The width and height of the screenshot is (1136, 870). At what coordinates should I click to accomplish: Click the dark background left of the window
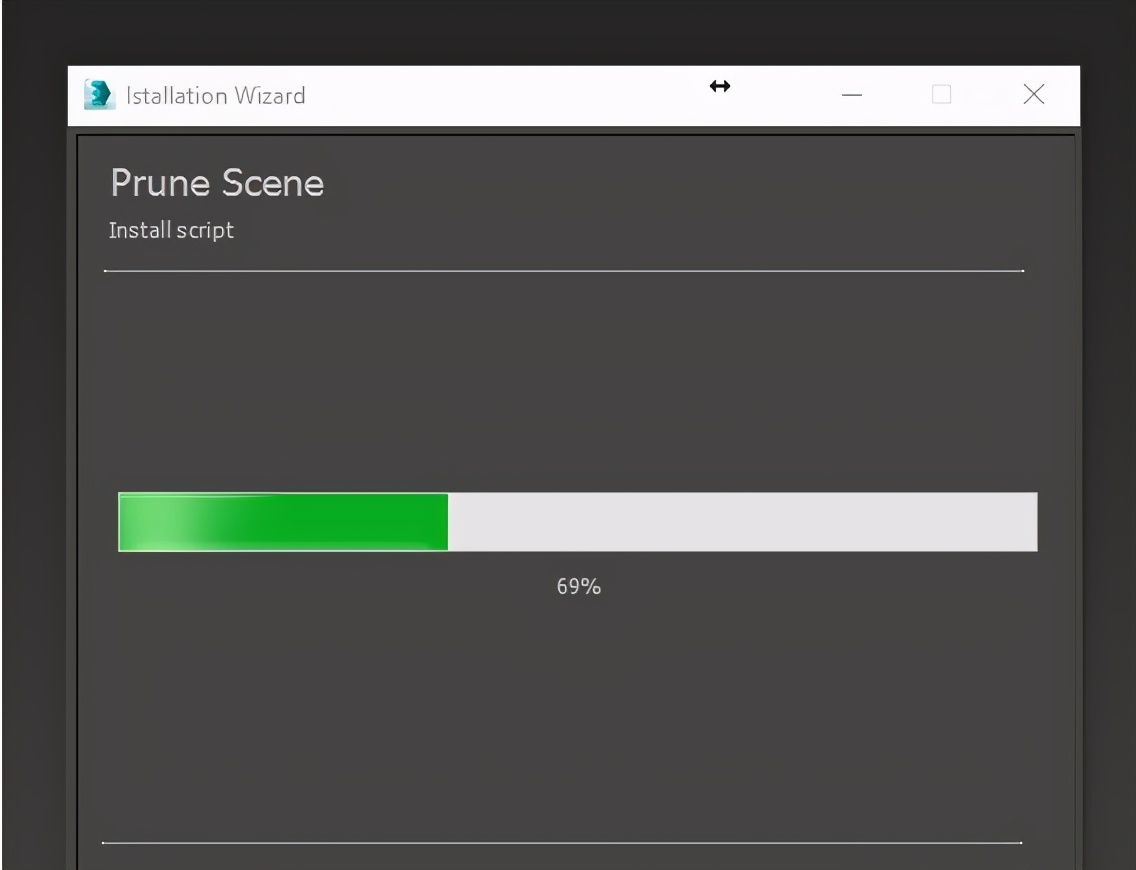point(33,450)
